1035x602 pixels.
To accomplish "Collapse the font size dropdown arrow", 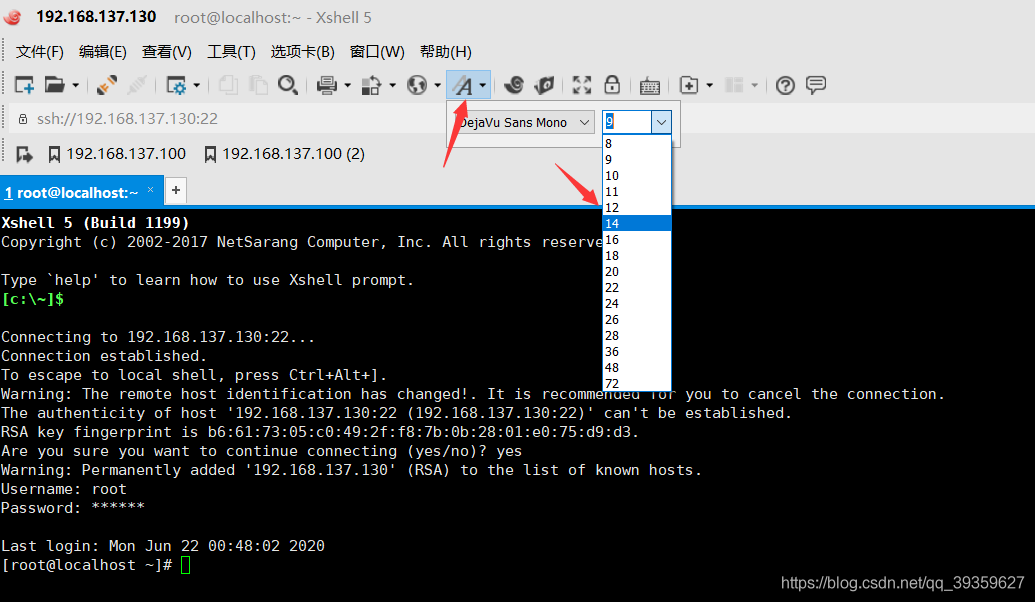I will coord(661,122).
